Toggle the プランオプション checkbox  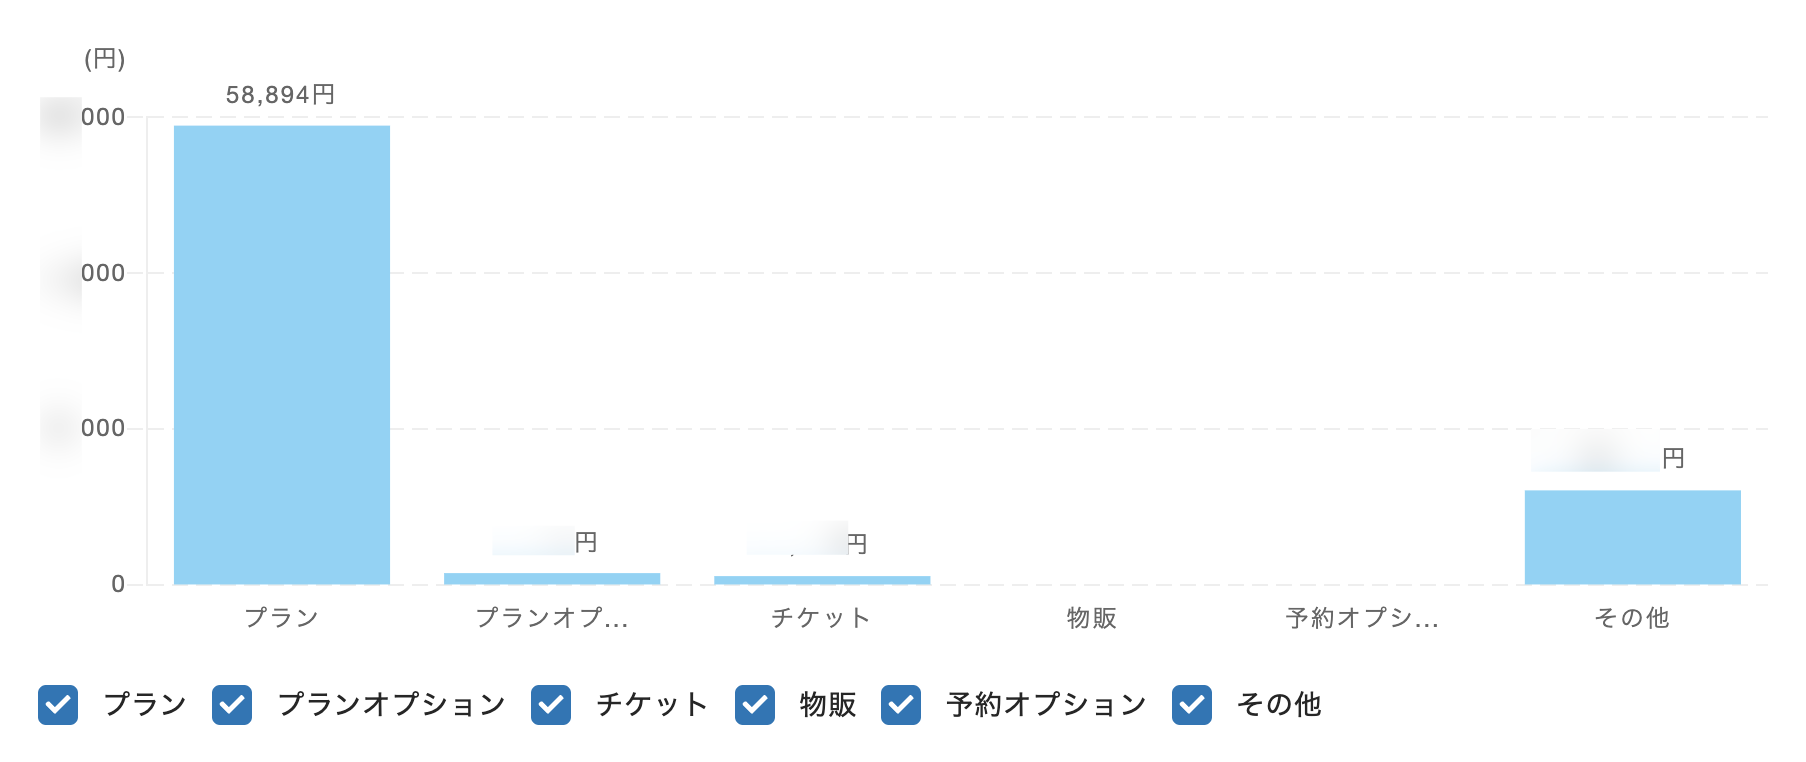[x=232, y=705]
